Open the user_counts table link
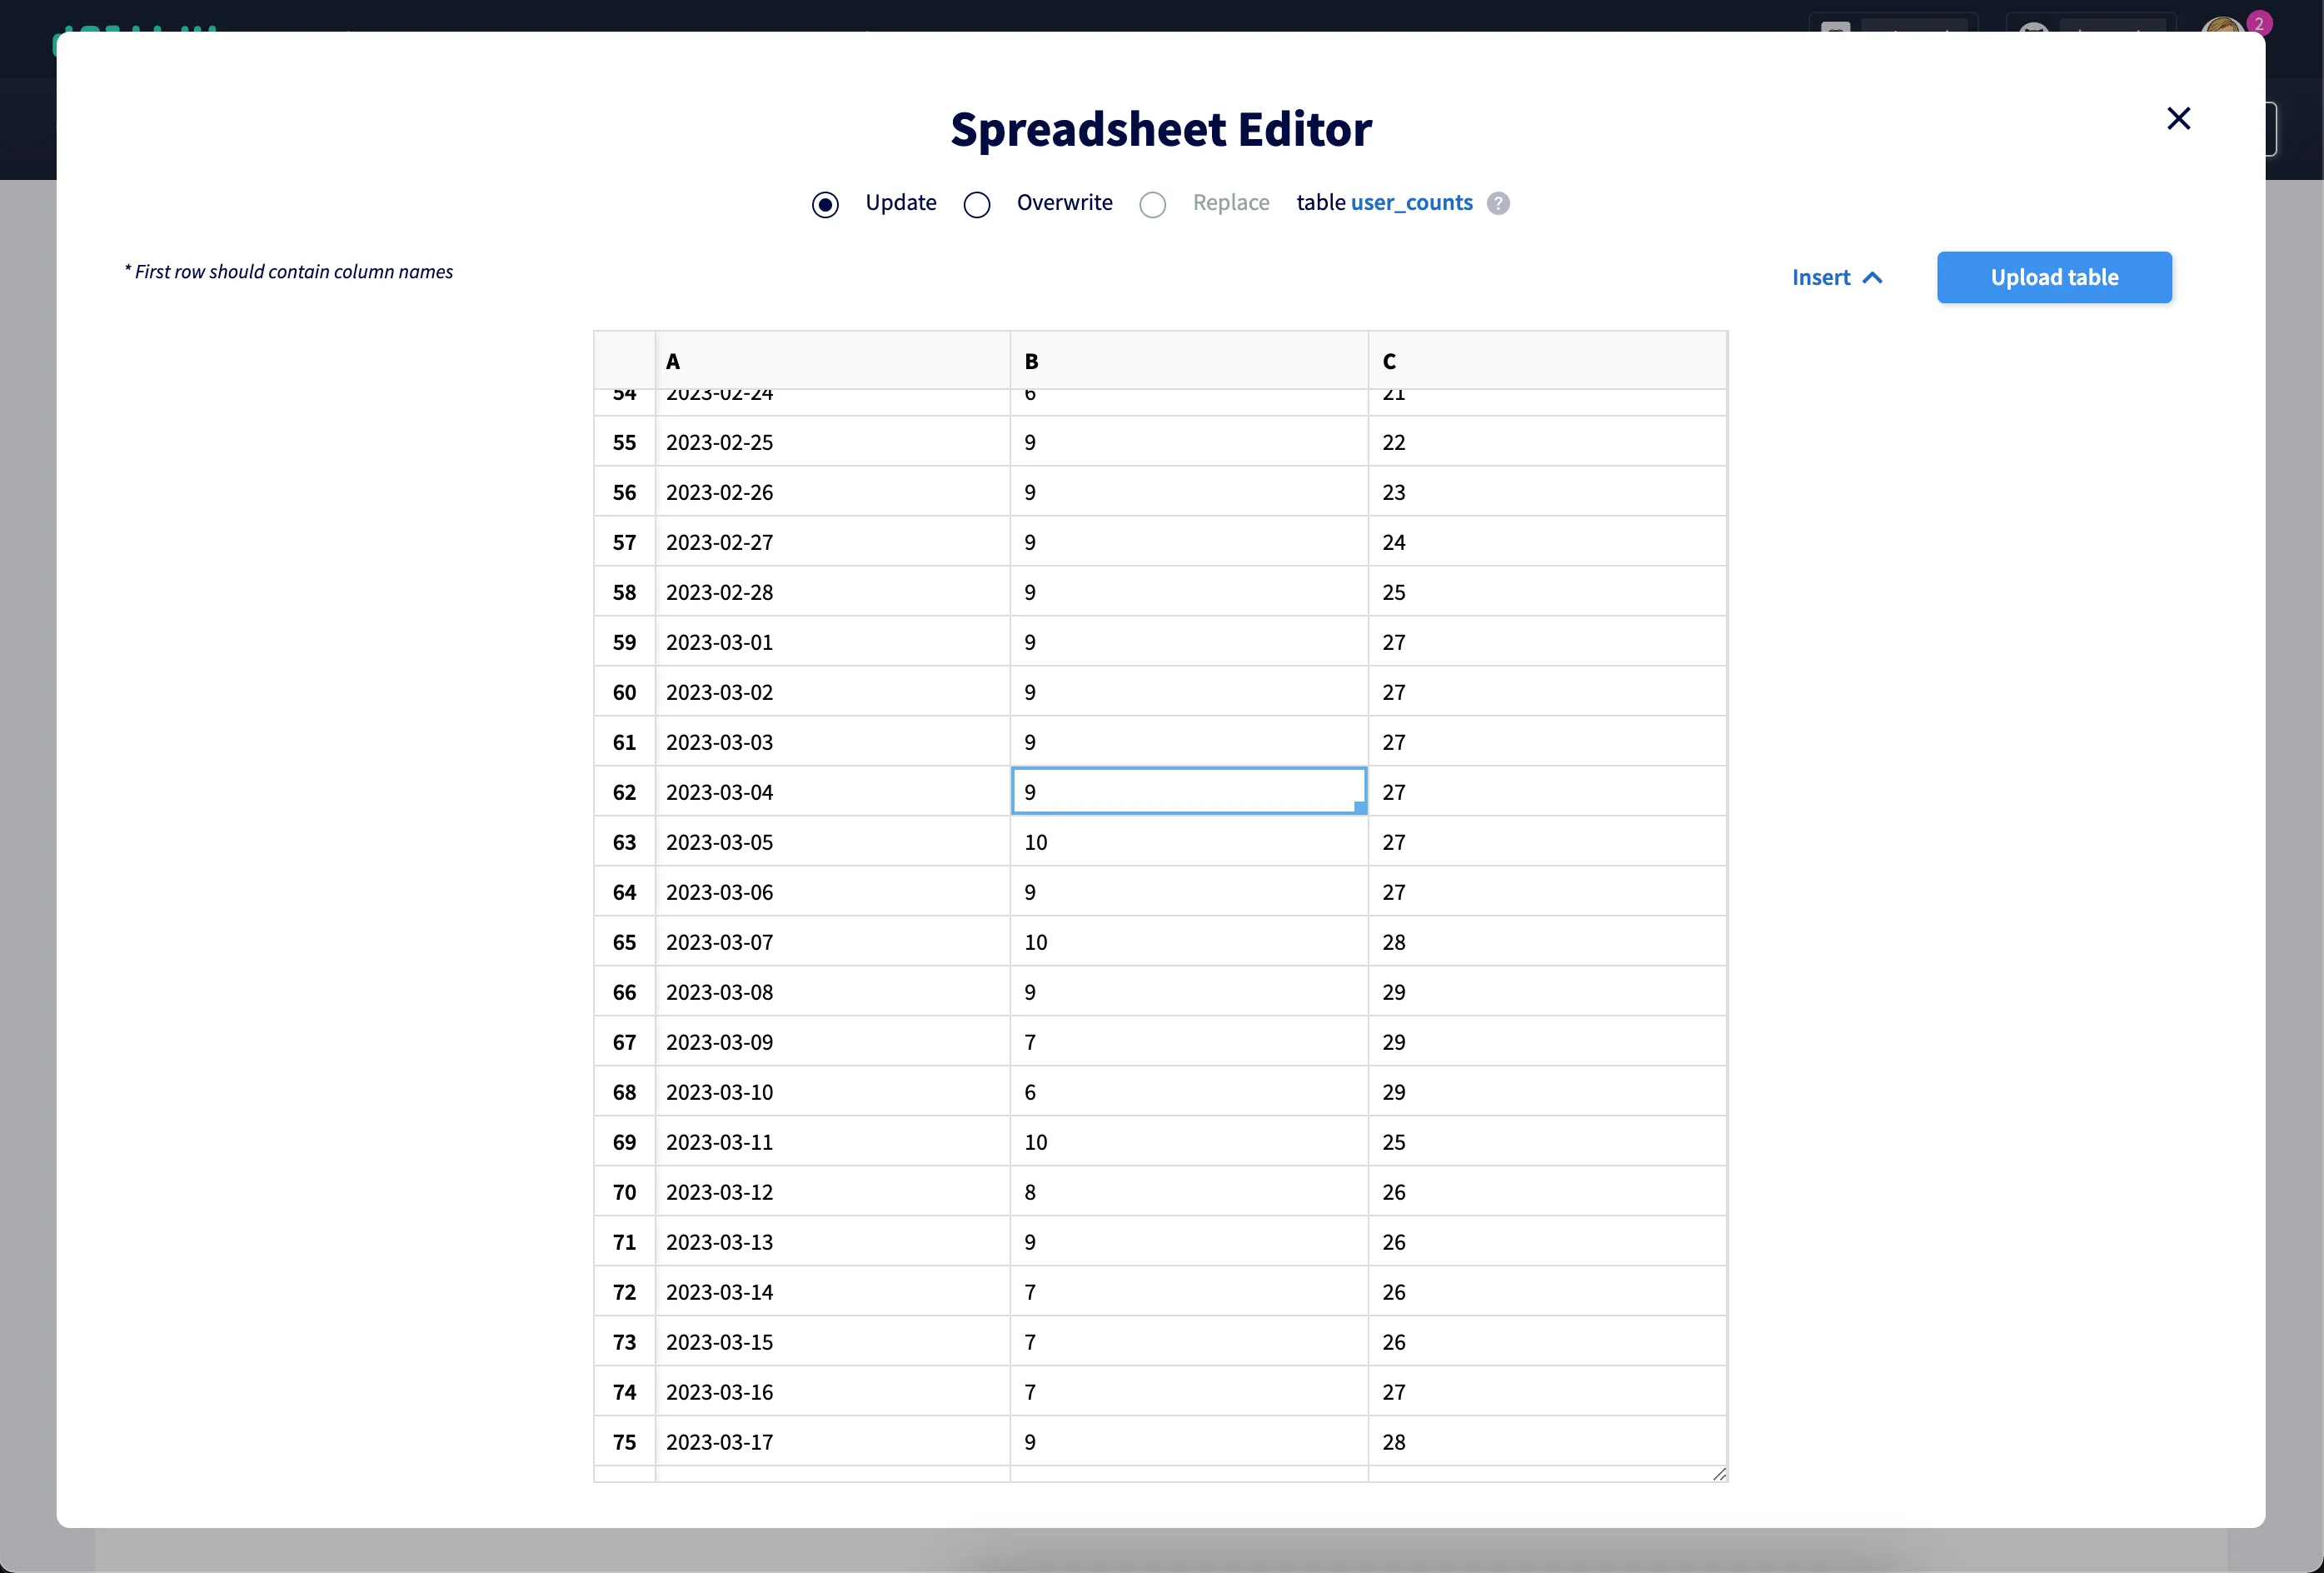The height and width of the screenshot is (1573, 2324). [1410, 202]
